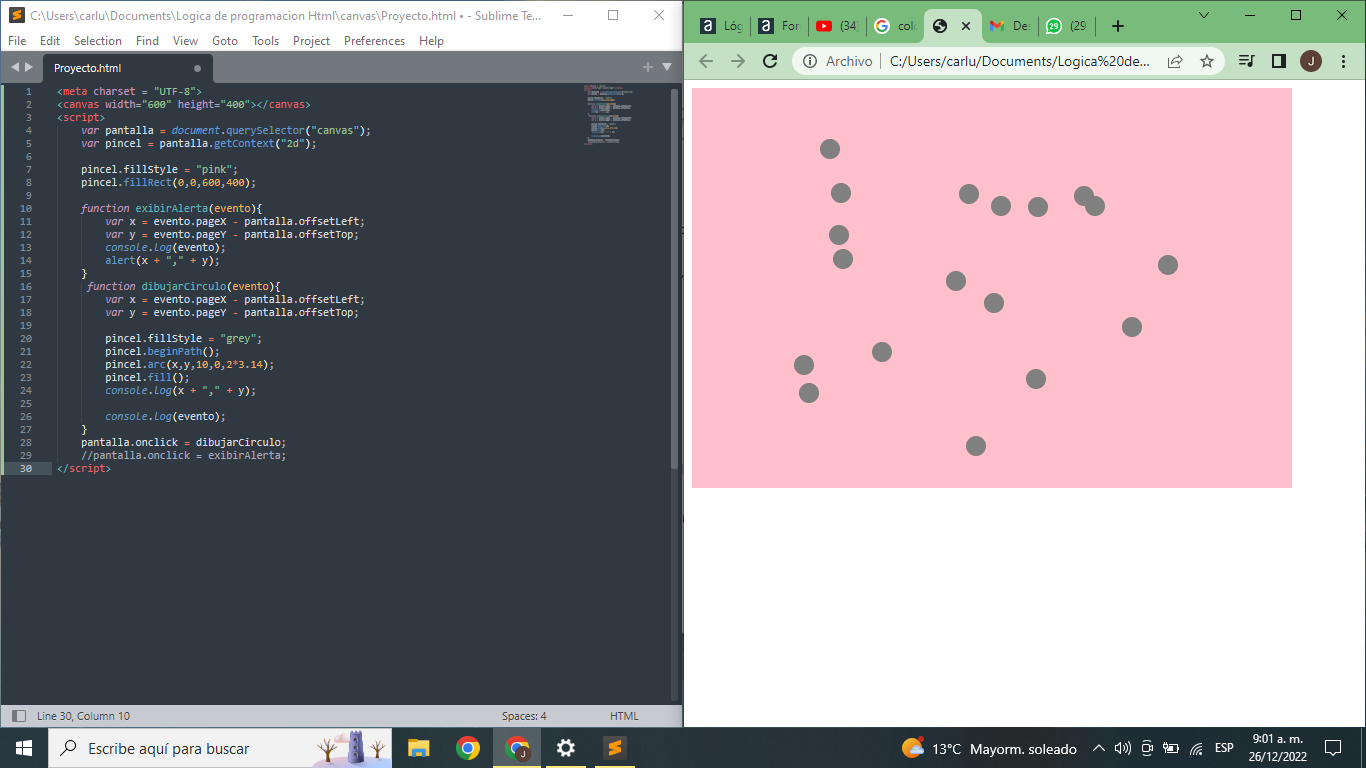Viewport: 1366px width, 768px height.
Task: Open the media control icon in Chrome
Action: (1246, 61)
